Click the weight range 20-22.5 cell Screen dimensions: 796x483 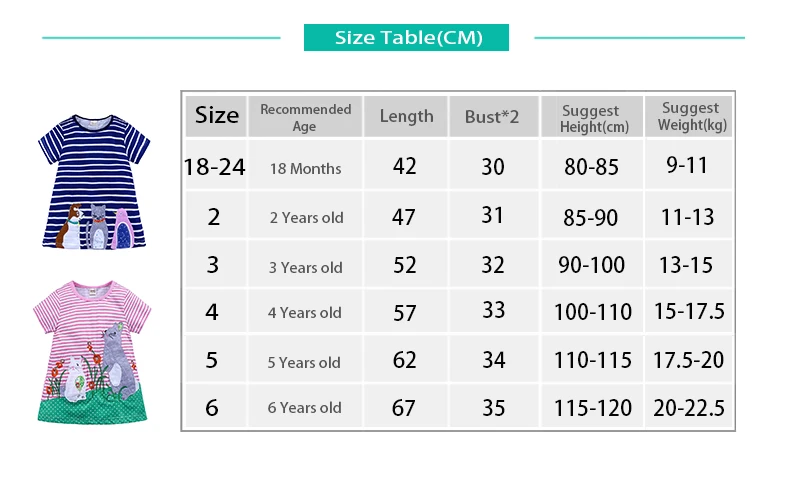[689, 406]
